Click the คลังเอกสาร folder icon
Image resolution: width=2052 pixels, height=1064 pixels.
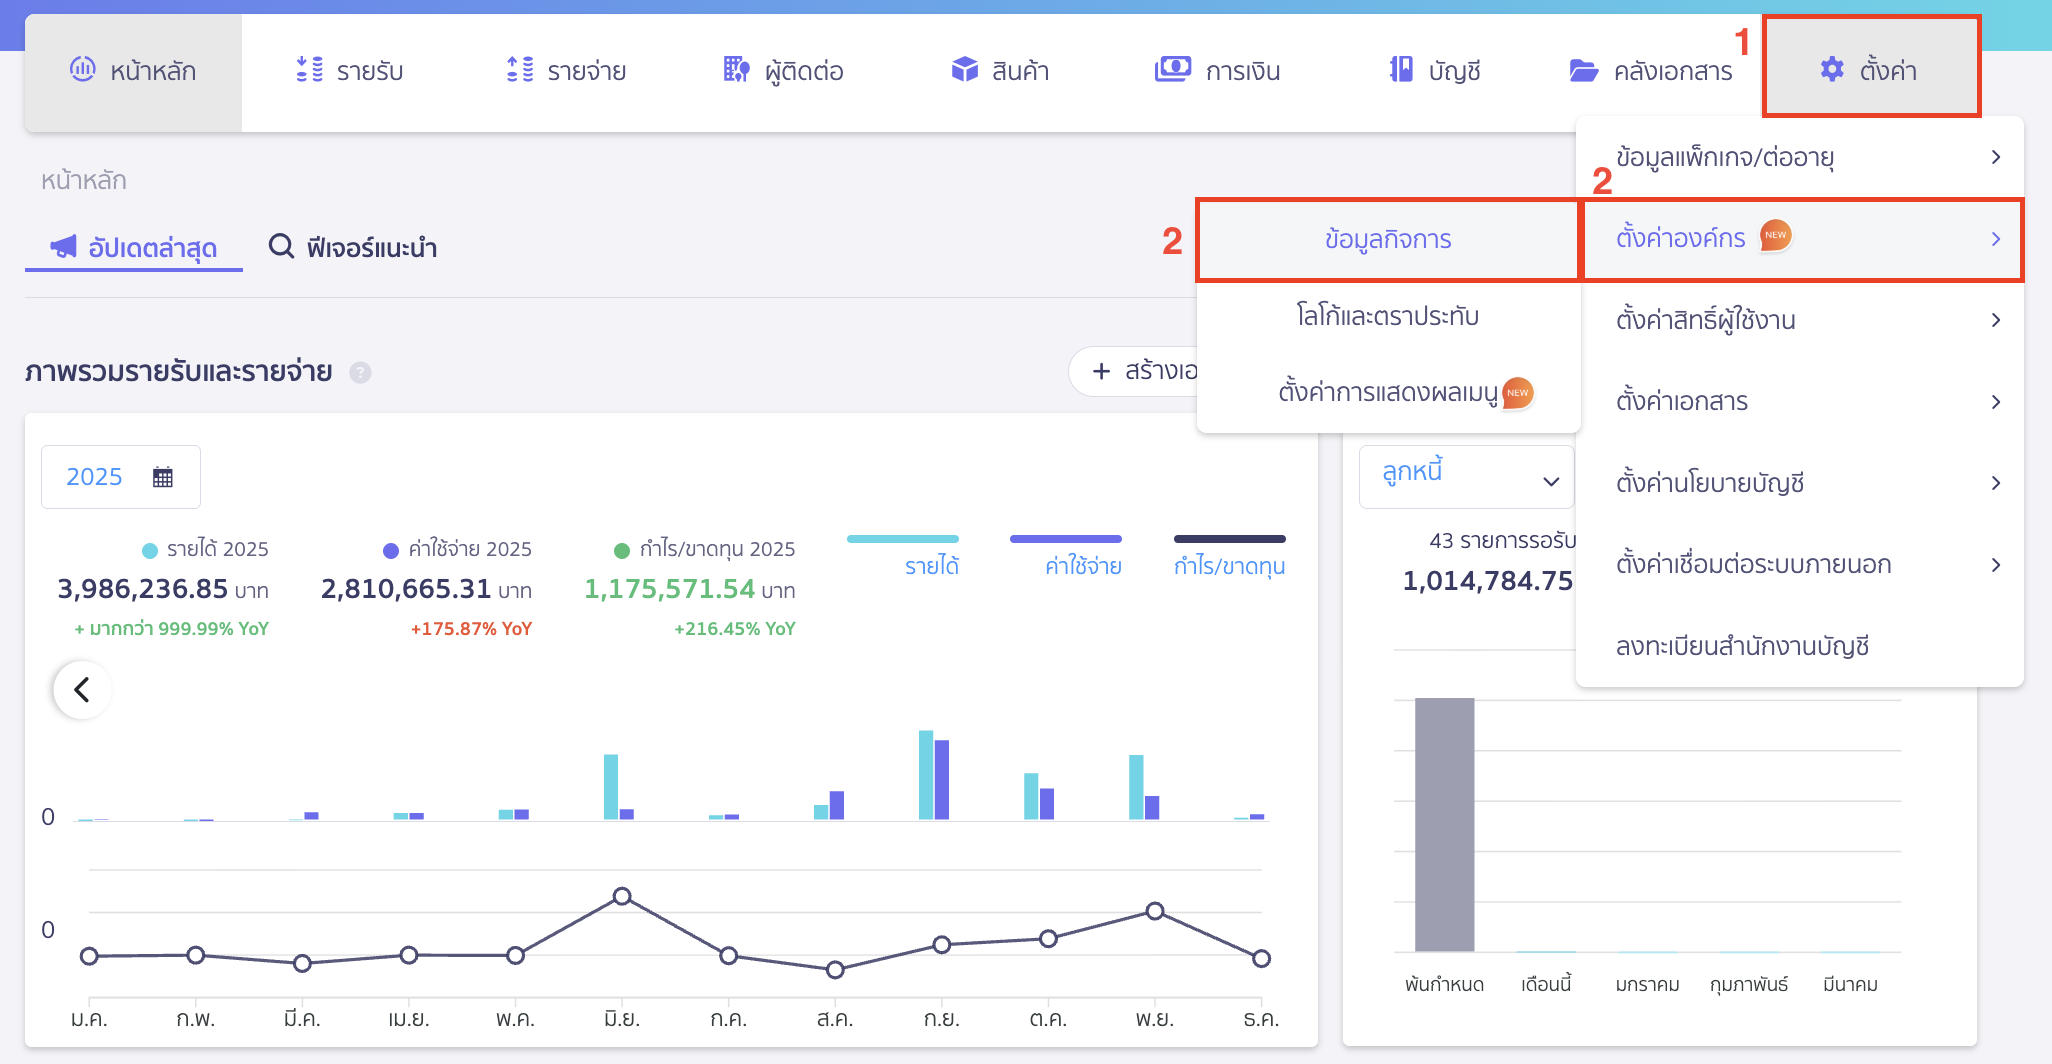[1583, 70]
